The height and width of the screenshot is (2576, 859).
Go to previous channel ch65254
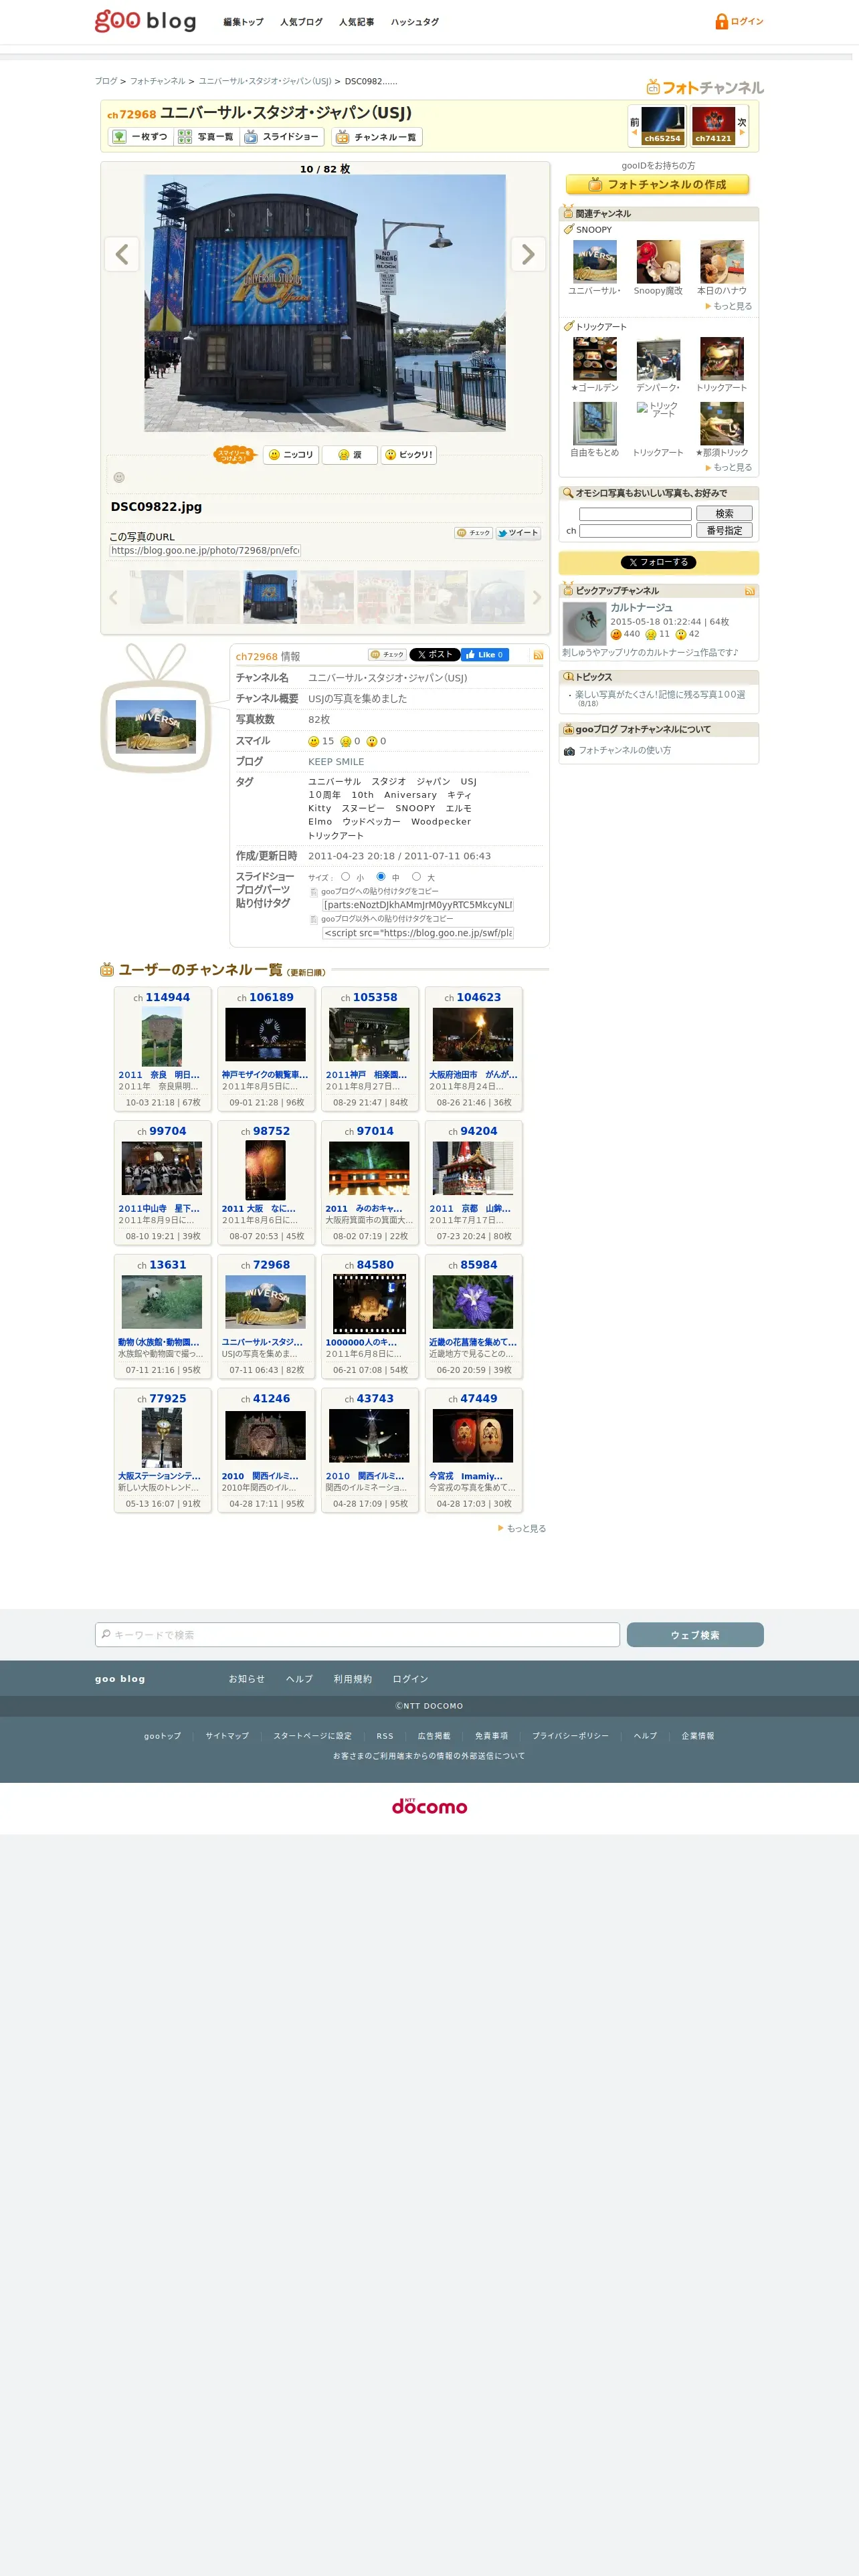[x=662, y=126]
